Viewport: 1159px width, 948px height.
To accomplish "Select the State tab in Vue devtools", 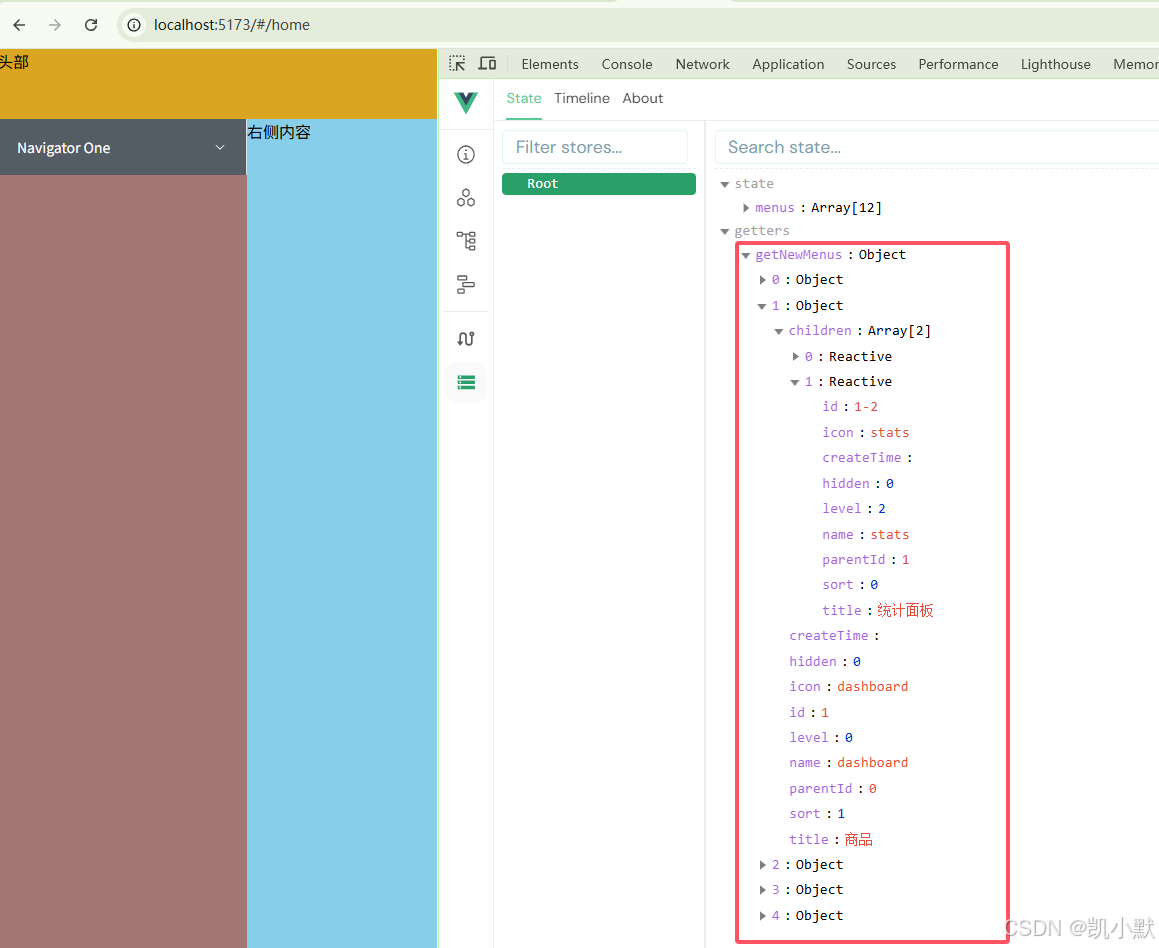I will (x=524, y=98).
